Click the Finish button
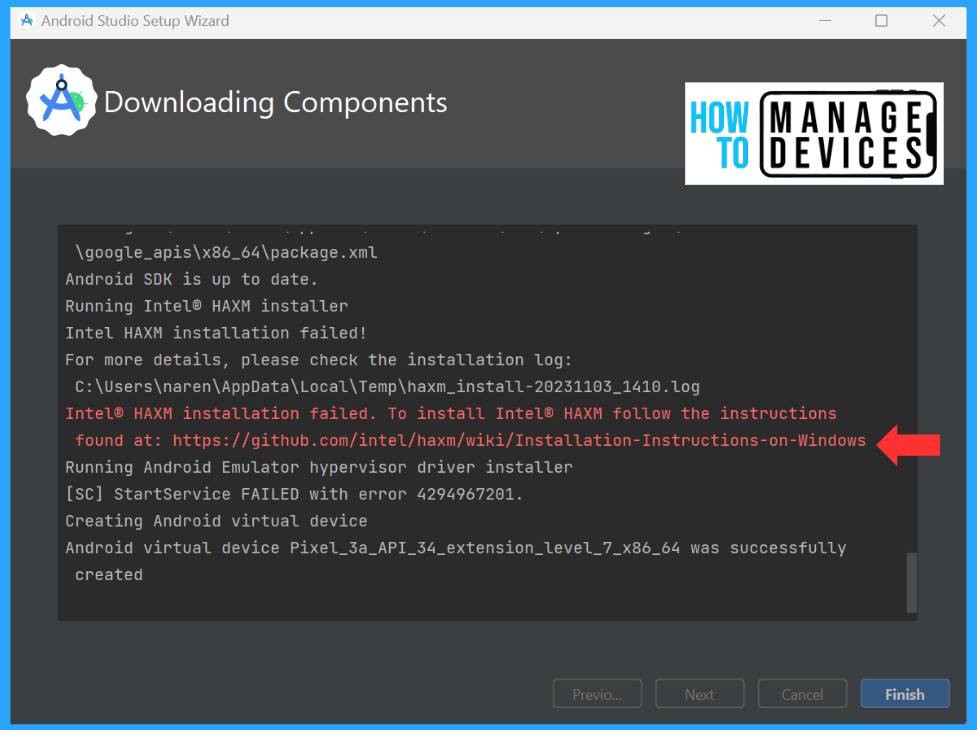The width and height of the screenshot is (977, 730). click(905, 694)
